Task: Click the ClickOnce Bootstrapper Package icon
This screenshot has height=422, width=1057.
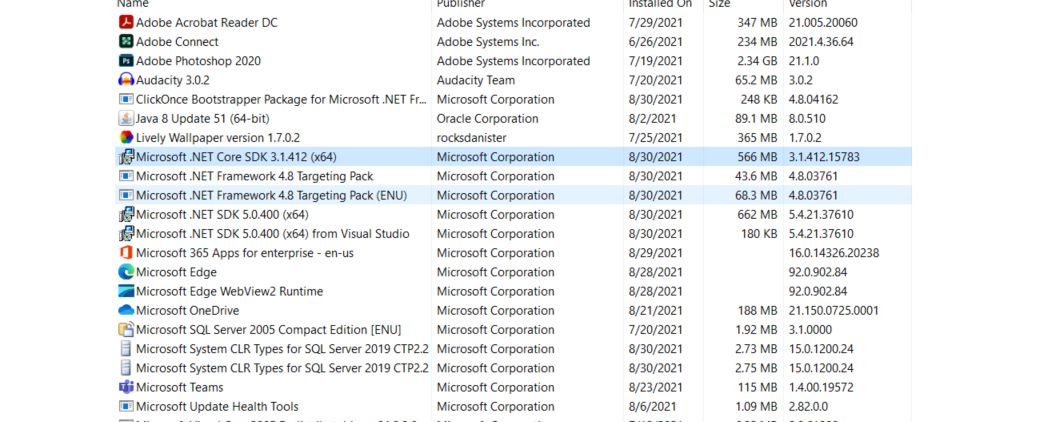Action: [126, 99]
